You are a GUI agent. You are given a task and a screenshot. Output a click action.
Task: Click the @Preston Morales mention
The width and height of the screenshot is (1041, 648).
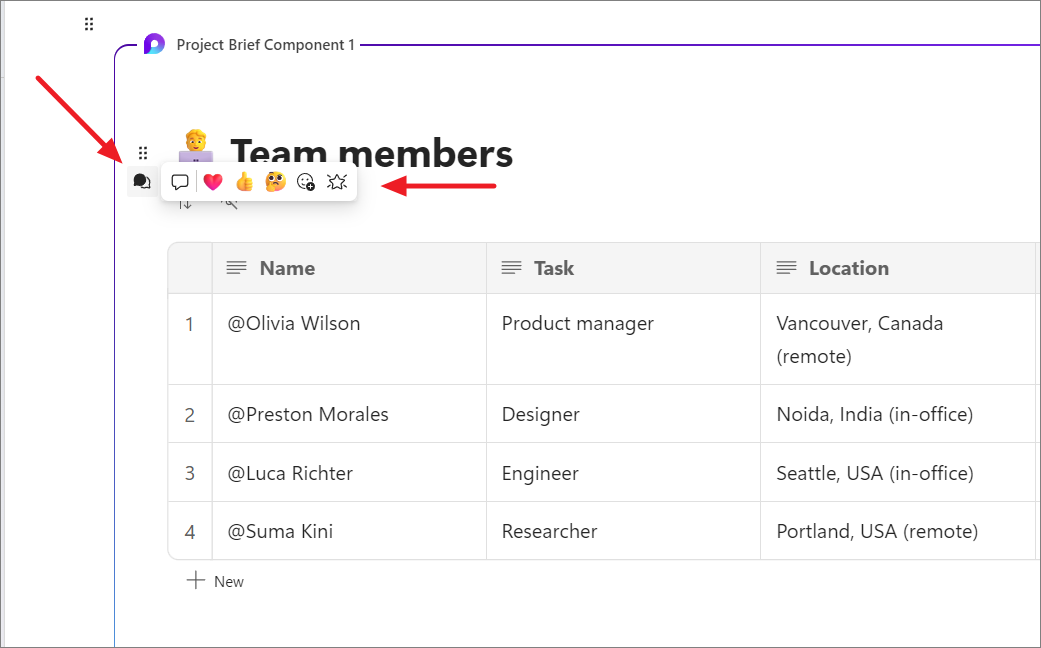click(x=308, y=414)
